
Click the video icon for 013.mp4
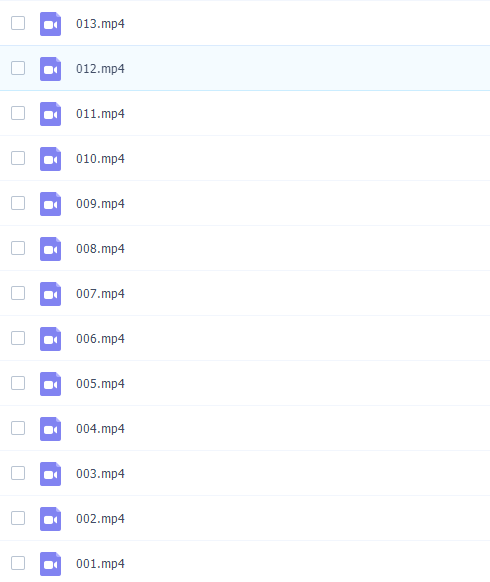(50, 24)
